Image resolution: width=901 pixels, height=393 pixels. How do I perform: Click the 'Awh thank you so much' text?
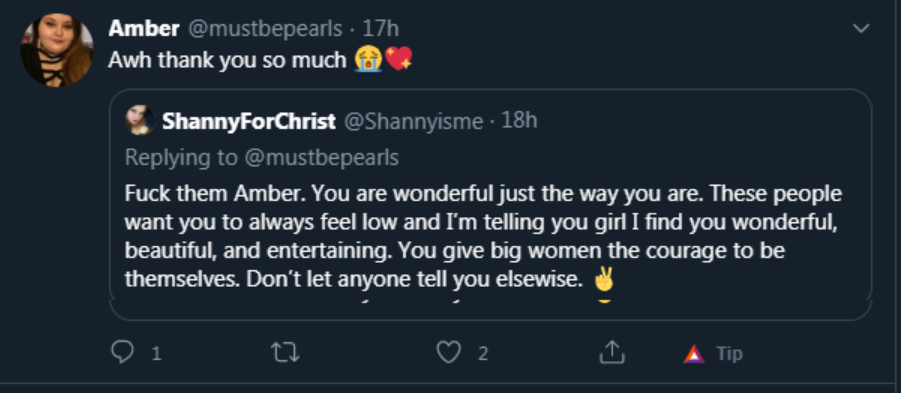pyautogui.click(x=227, y=59)
